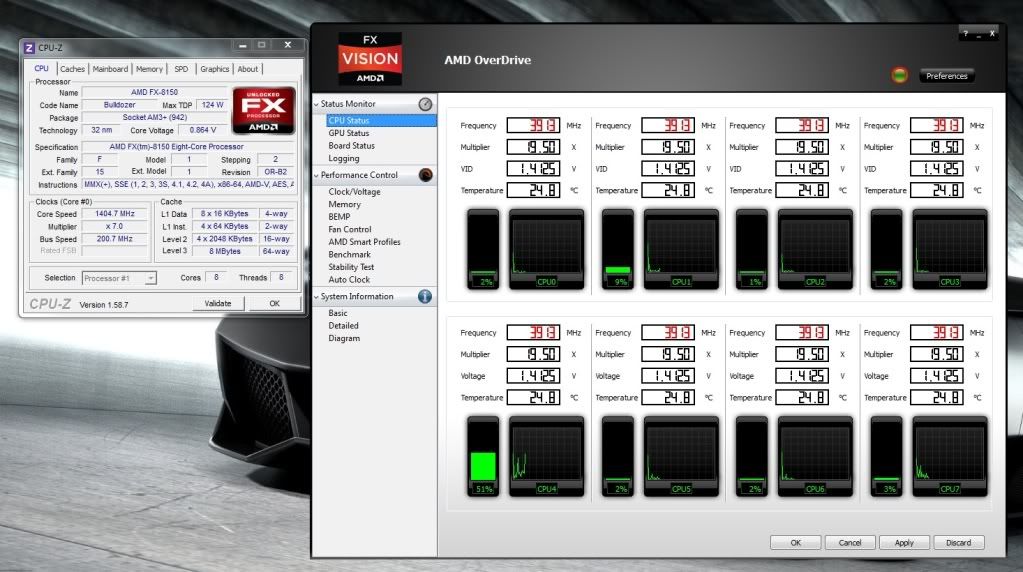Open GPU Status in the sidebar

(x=348, y=133)
